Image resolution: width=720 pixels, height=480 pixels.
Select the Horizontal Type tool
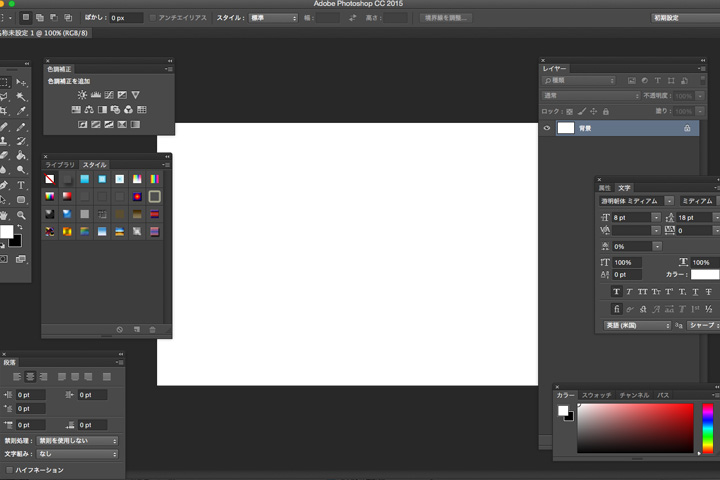click(x=21, y=185)
